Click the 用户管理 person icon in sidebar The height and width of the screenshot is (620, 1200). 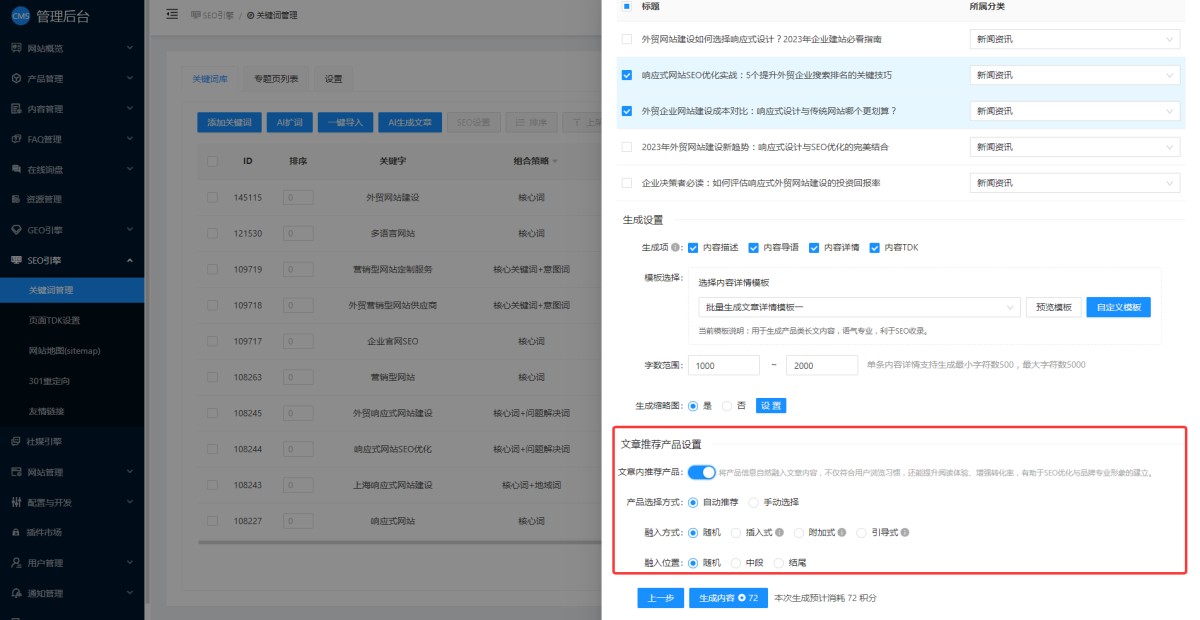coord(16,562)
